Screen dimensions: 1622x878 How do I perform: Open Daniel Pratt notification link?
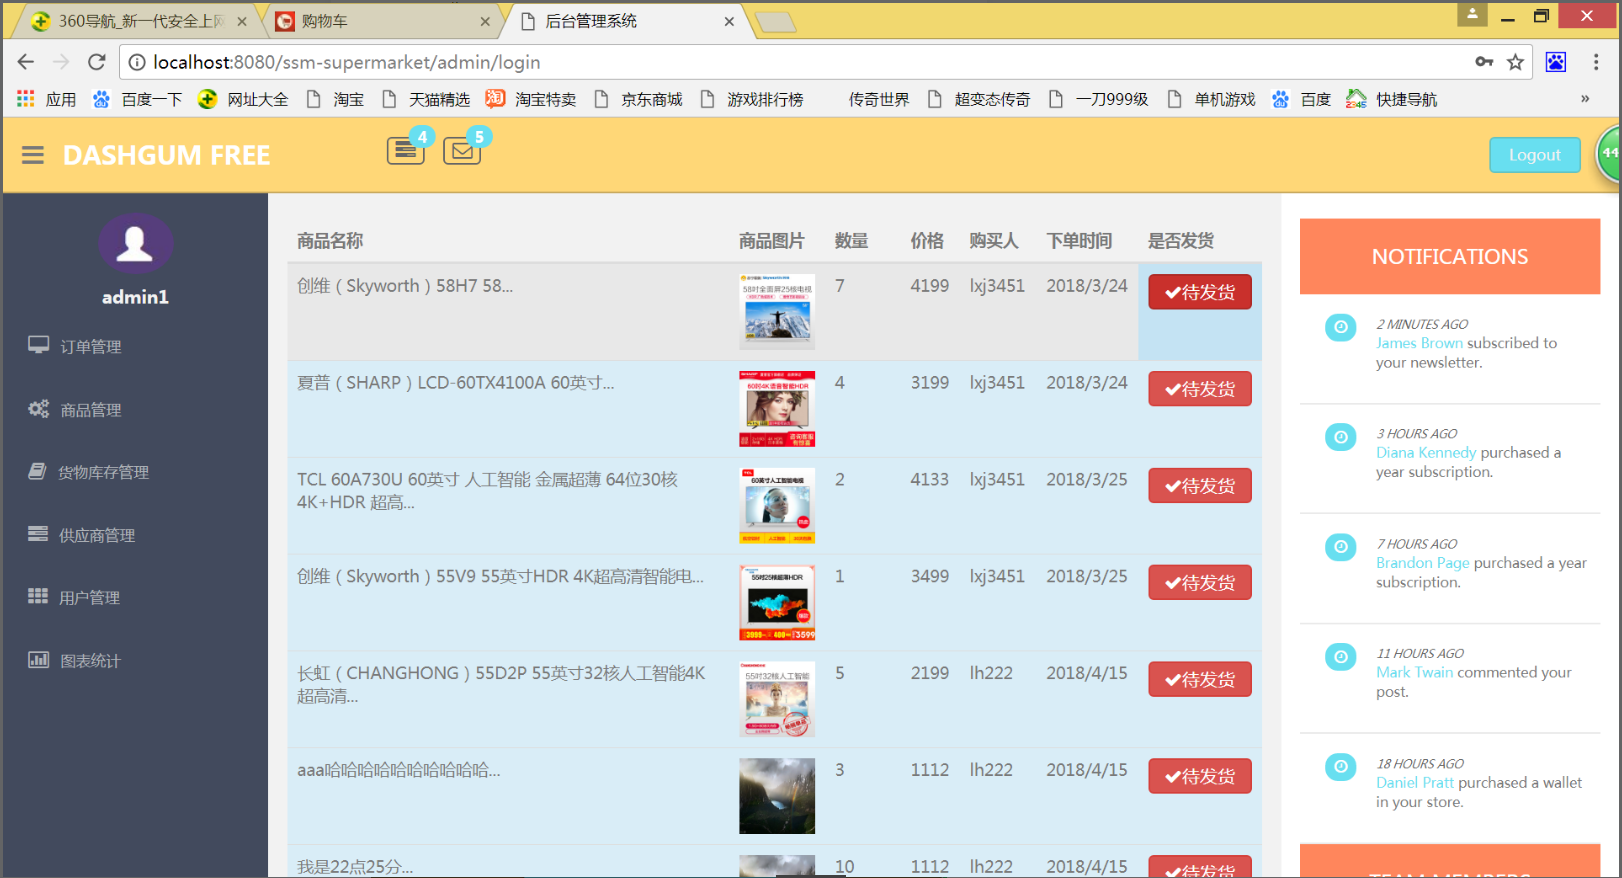[1415, 783]
